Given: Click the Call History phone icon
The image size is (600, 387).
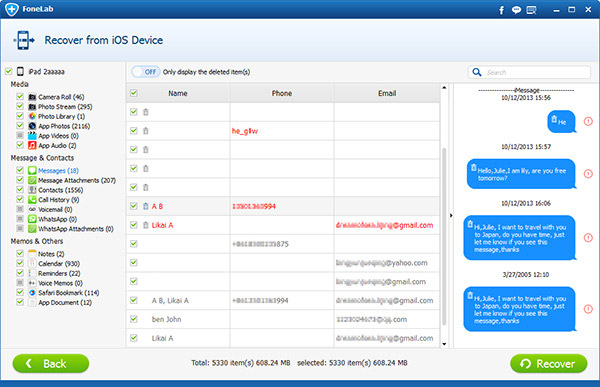Looking at the screenshot, I should click(x=32, y=199).
